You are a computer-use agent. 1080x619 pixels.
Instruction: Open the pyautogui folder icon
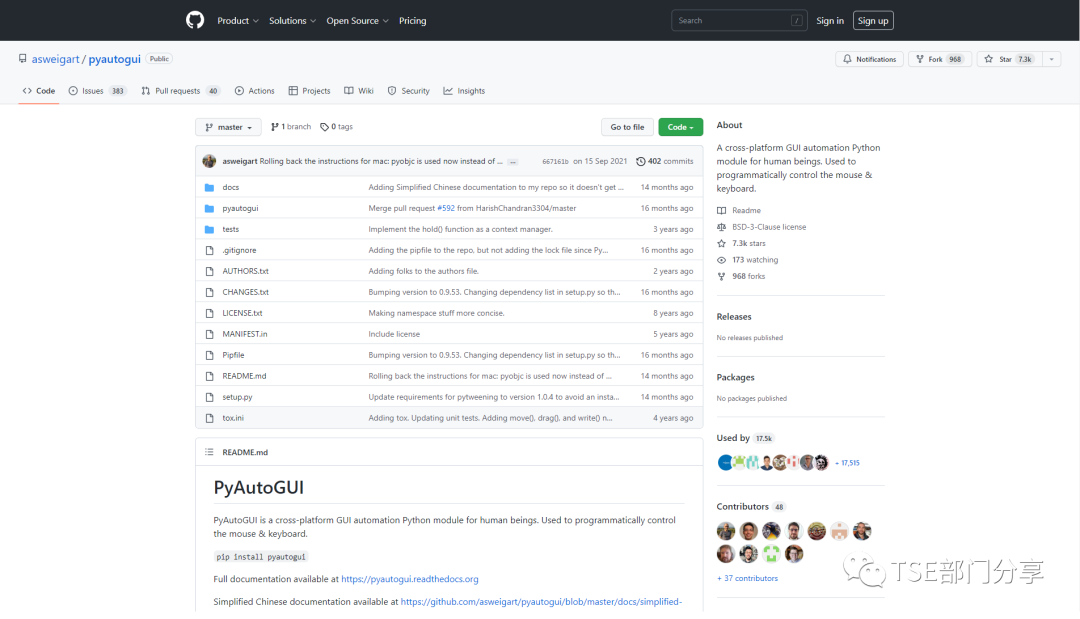pos(209,209)
